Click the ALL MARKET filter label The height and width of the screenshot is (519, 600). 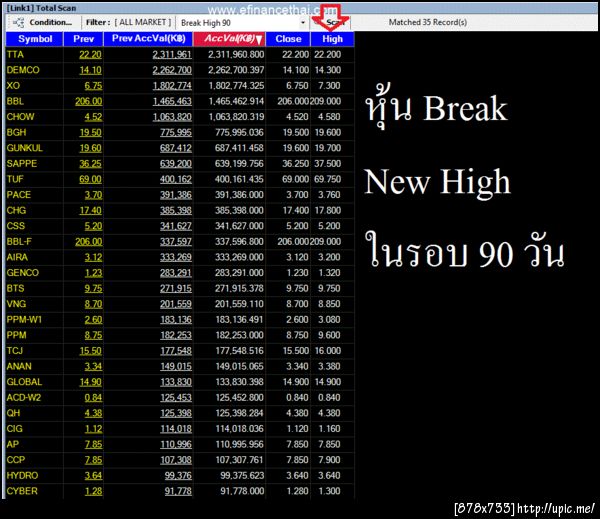[x=143, y=22]
